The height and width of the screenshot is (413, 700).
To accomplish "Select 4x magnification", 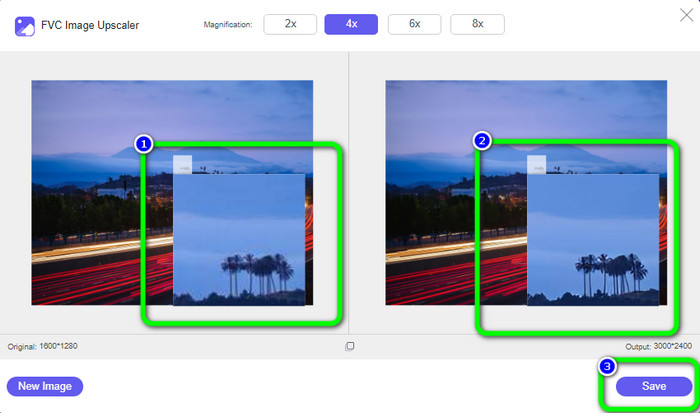I will pos(352,24).
